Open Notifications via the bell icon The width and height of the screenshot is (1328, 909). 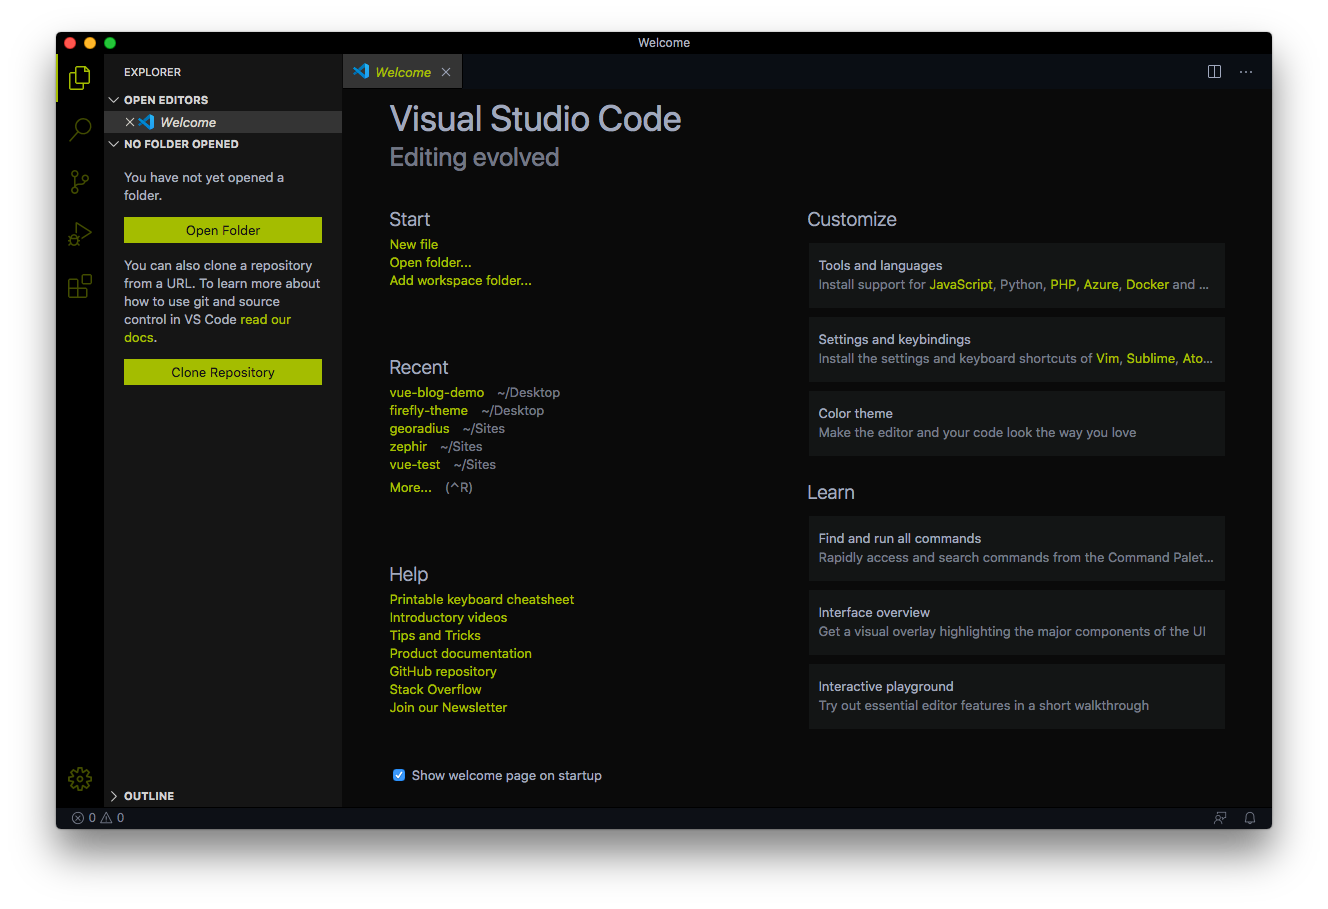[x=1249, y=817]
